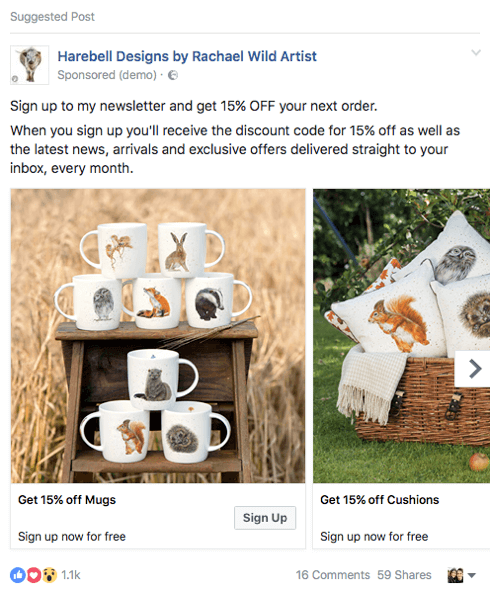Click the Harebell Designs profile picture

click(29, 65)
